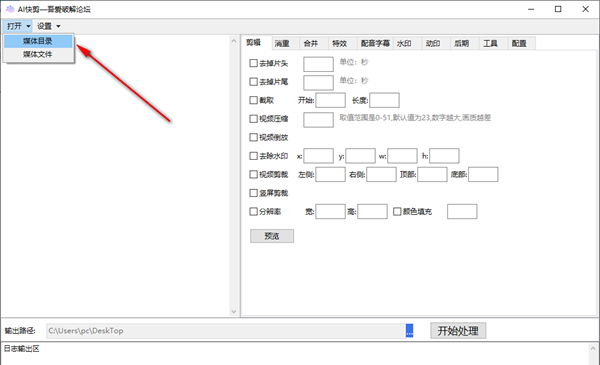Click the 右侧 crop input field

[381, 174]
